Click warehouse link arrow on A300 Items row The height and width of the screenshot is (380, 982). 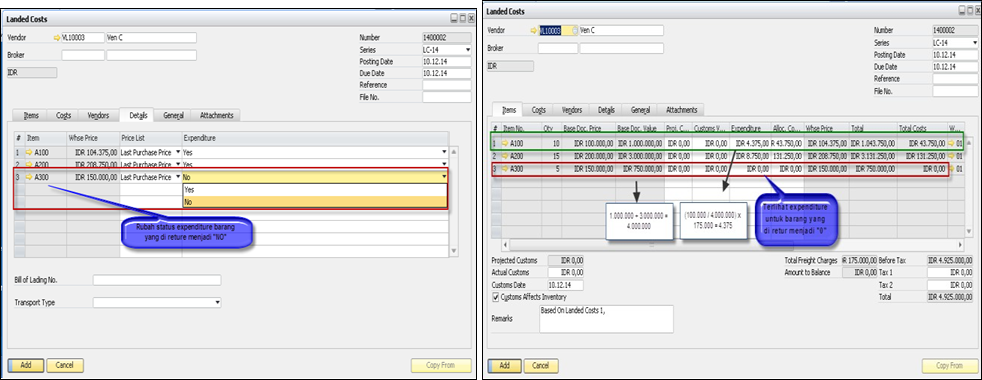point(952,168)
